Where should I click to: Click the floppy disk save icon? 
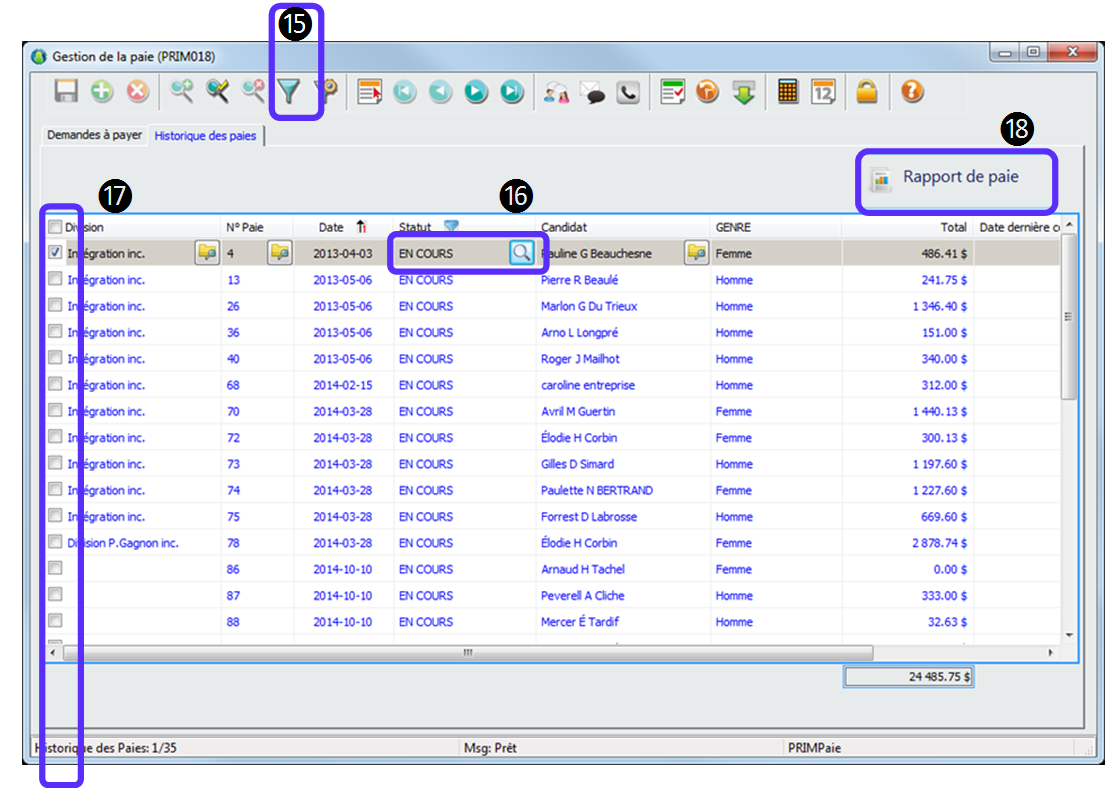tap(67, 93)
